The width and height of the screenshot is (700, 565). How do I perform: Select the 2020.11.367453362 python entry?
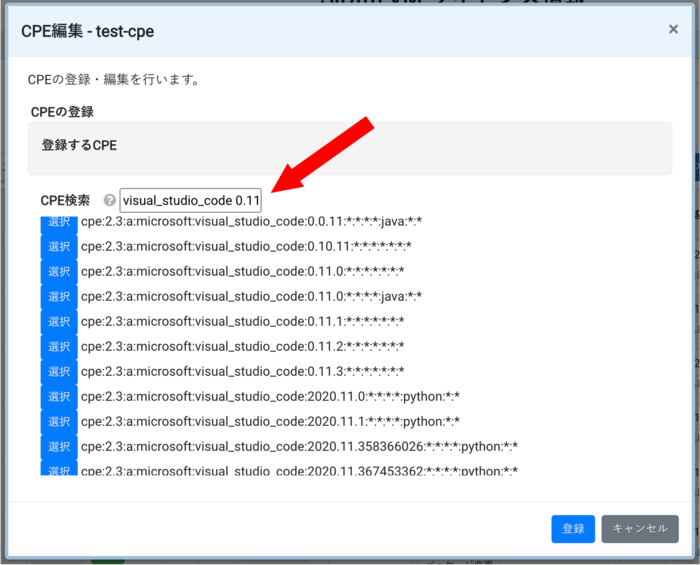(59, 468)
